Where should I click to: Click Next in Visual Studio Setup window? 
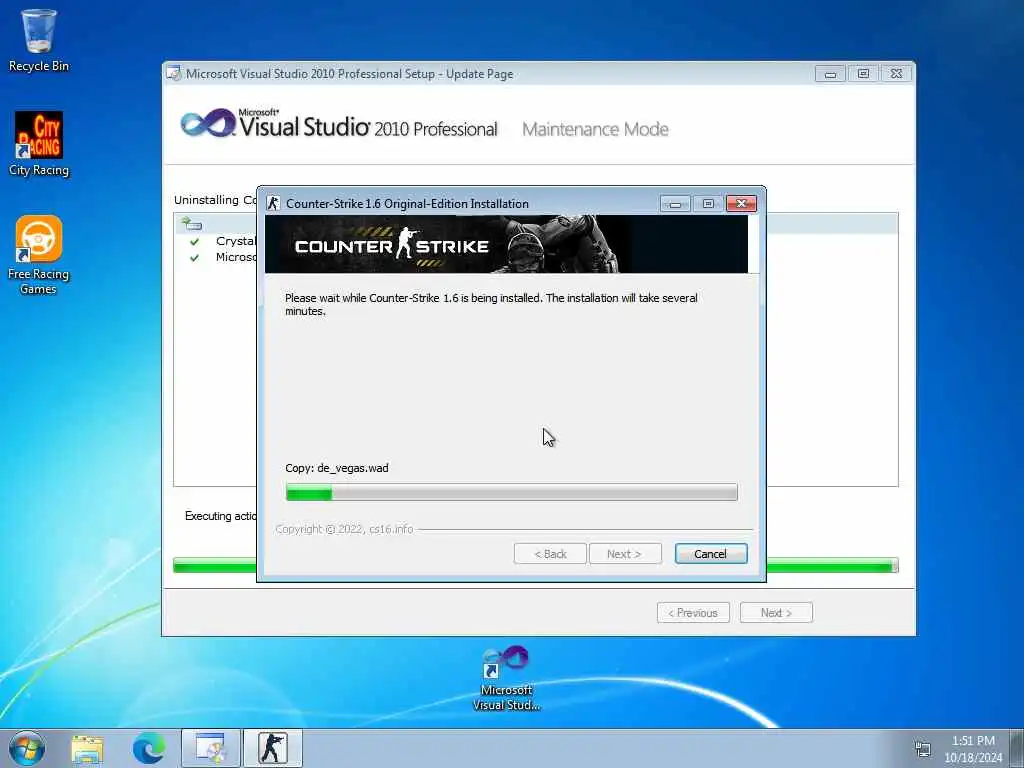776,613
